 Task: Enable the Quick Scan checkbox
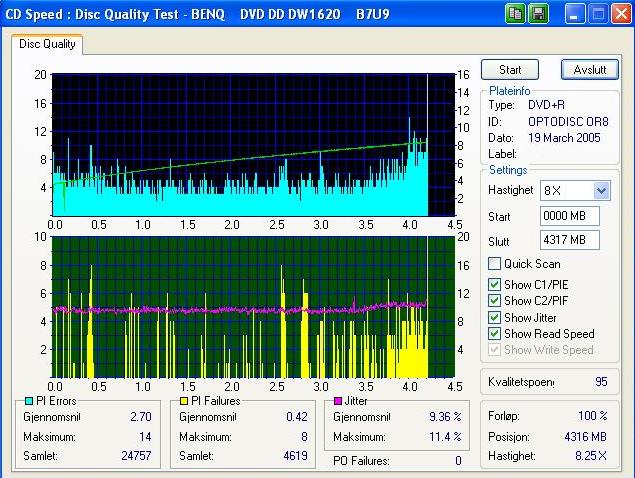pyautogui.click(x=494, y=264)
